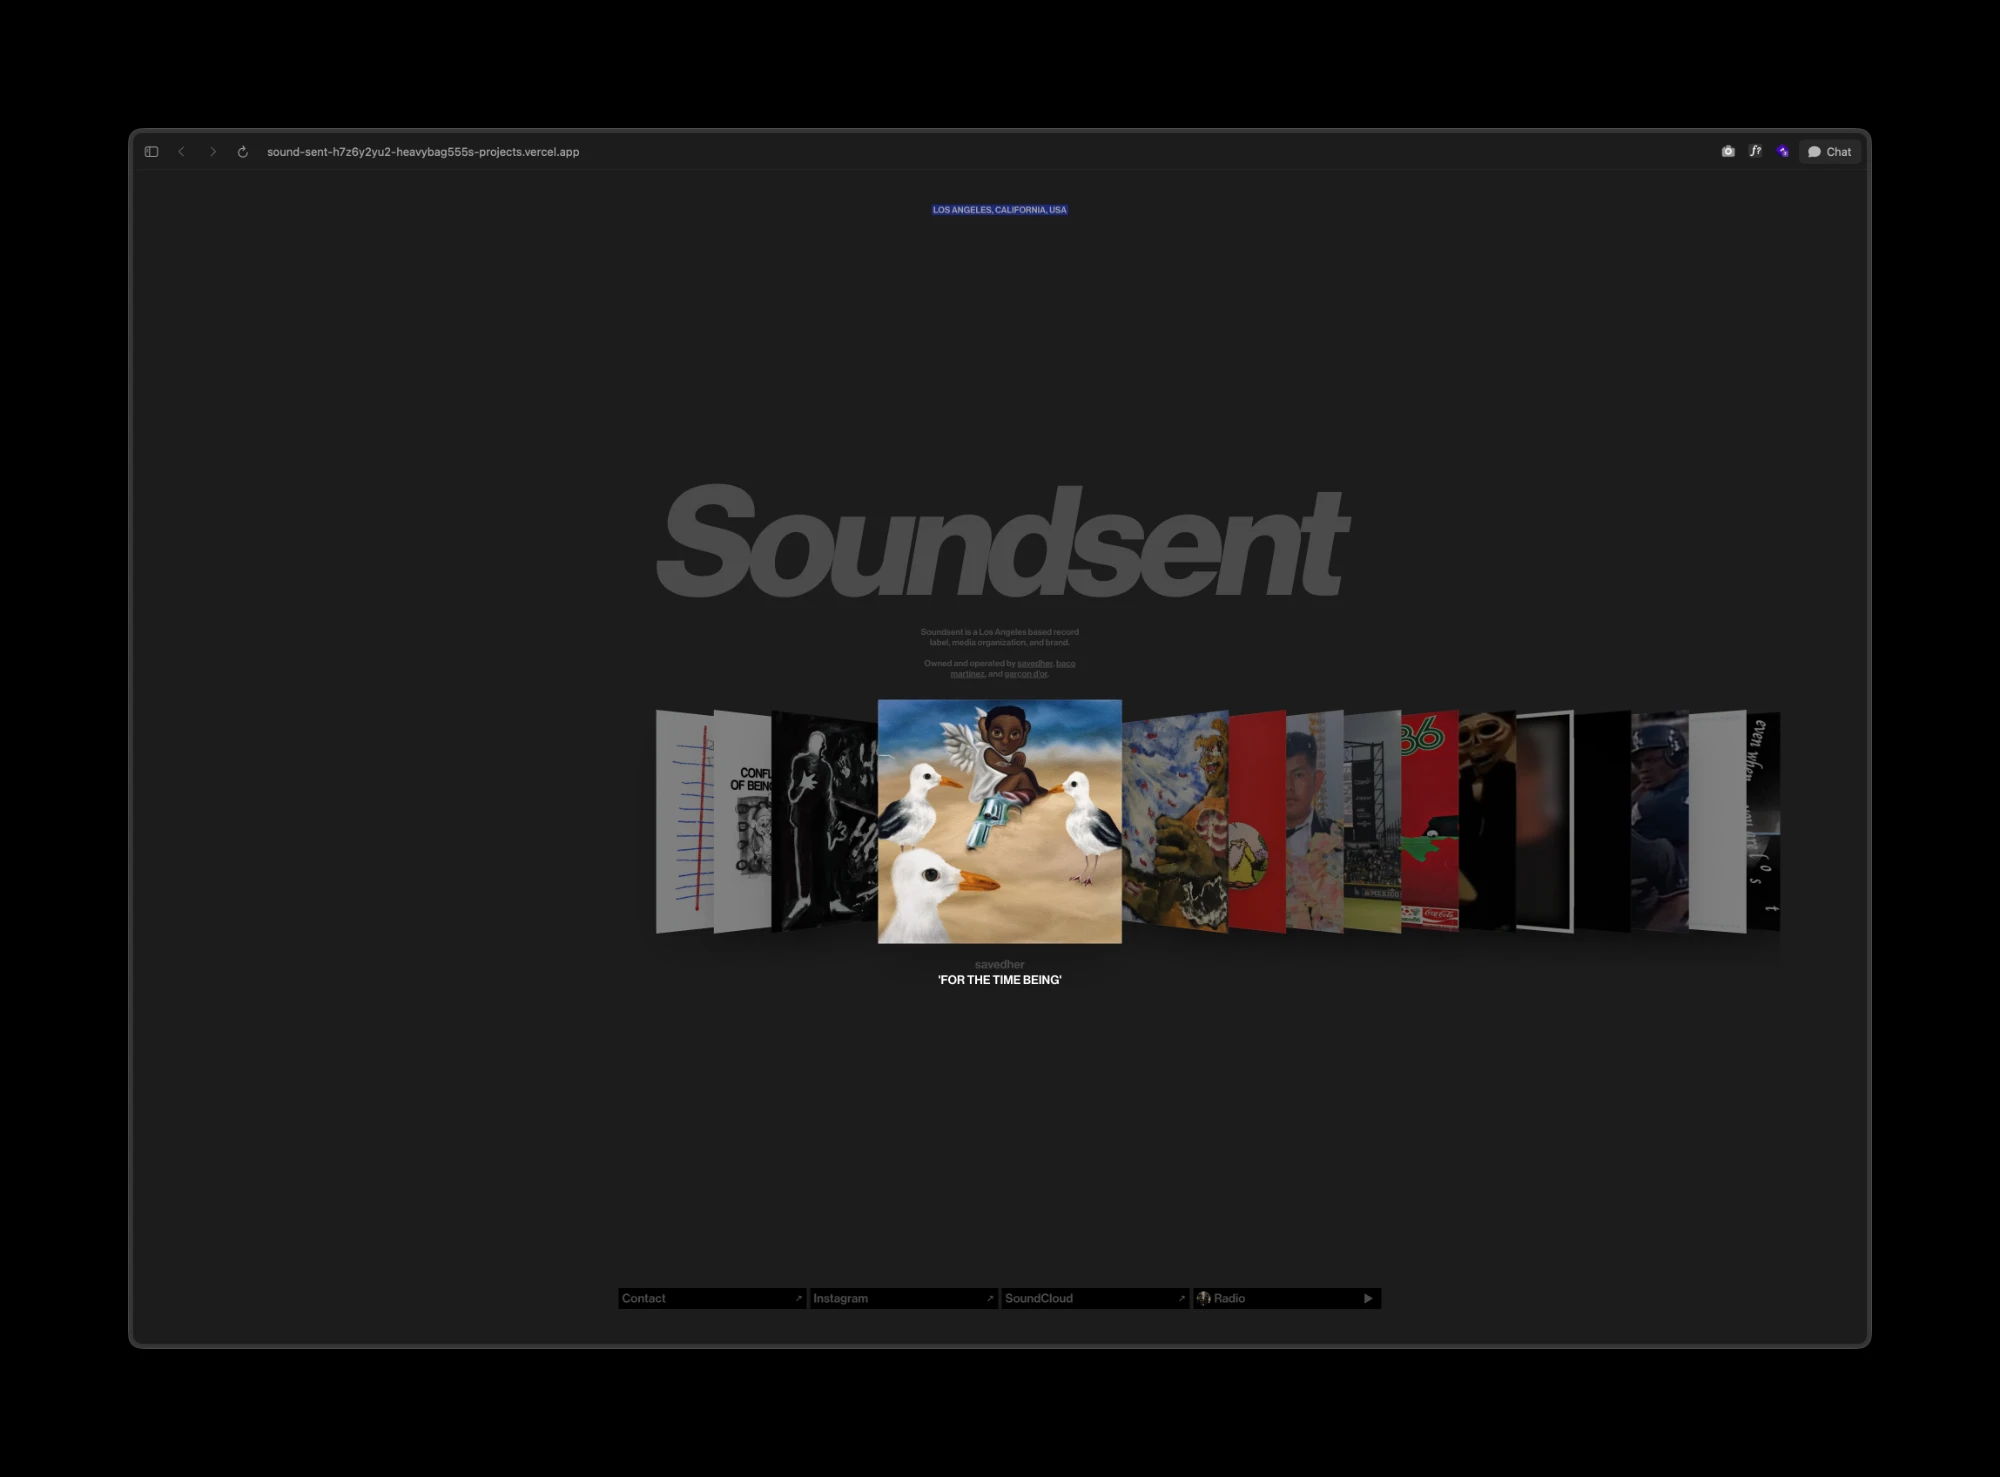Click the 'Soundsent is a Los Angeles based record' text
This screenshot has width=2000, height=1477.
(1000, 632)
